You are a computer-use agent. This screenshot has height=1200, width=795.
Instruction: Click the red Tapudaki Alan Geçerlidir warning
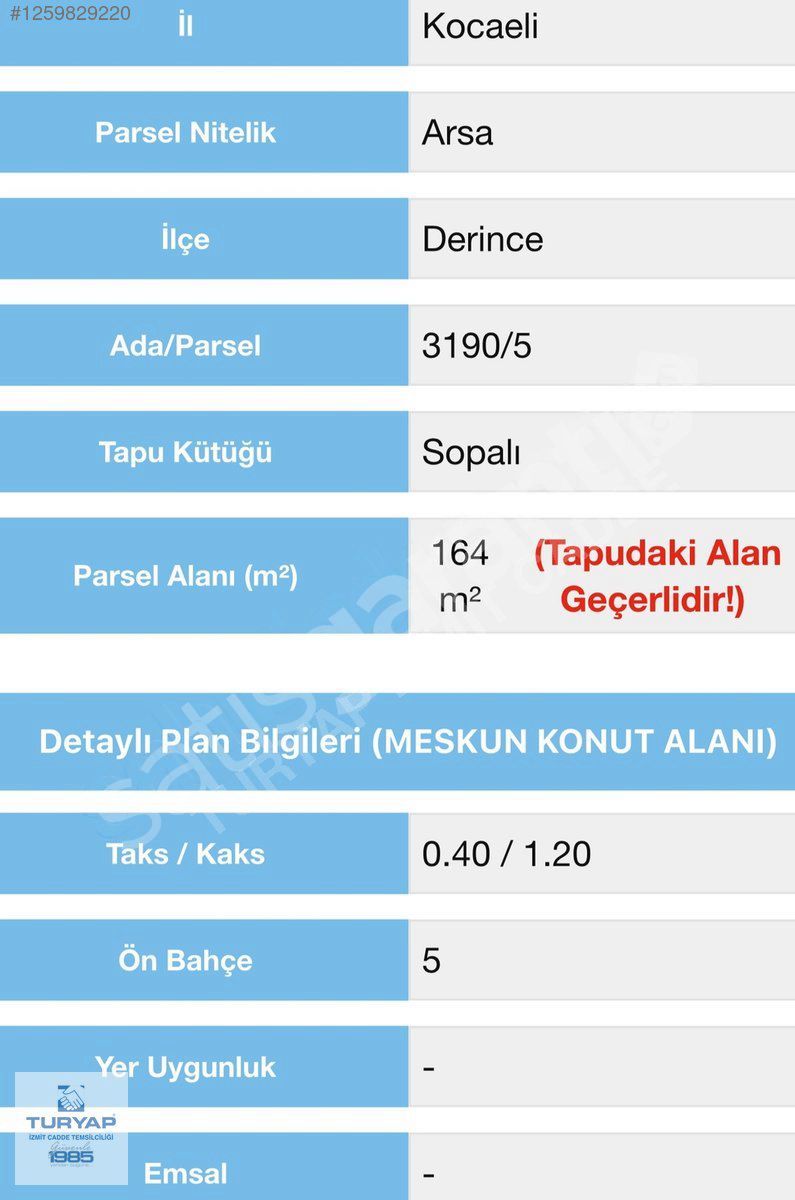pyautogui.click(x=656, y=576)
